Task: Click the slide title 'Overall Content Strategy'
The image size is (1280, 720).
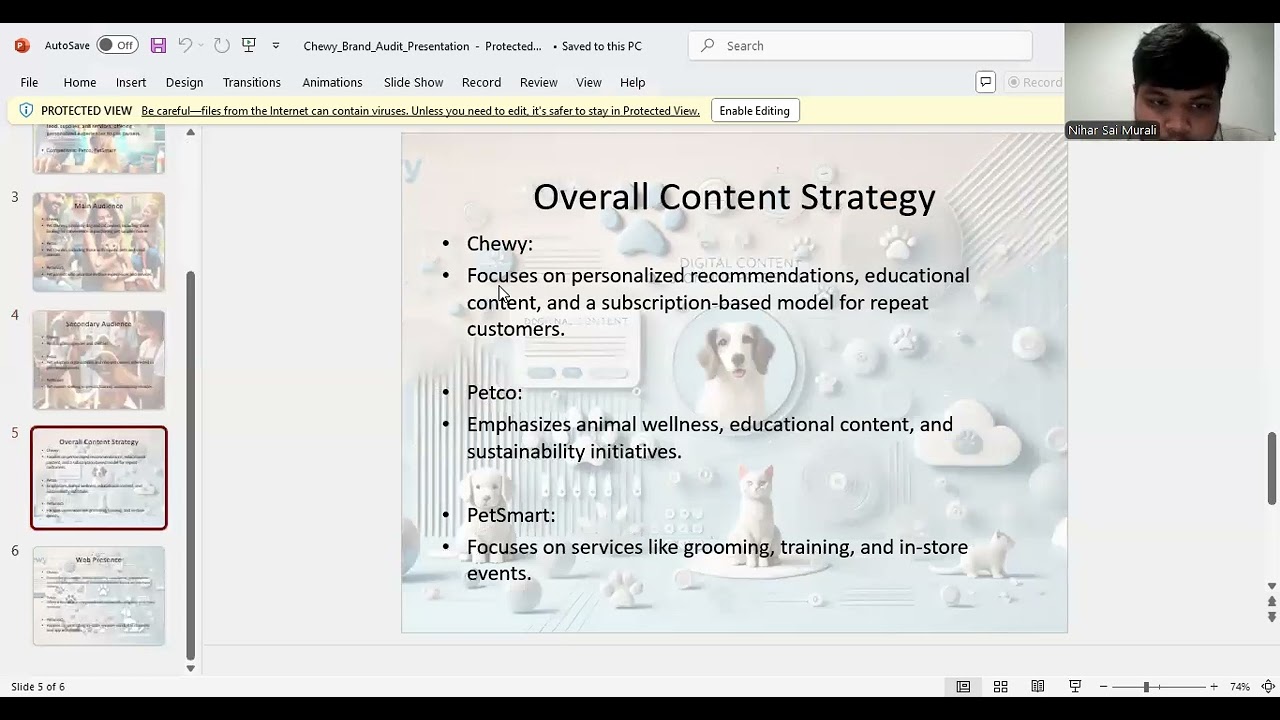Action: coord(734,197)
